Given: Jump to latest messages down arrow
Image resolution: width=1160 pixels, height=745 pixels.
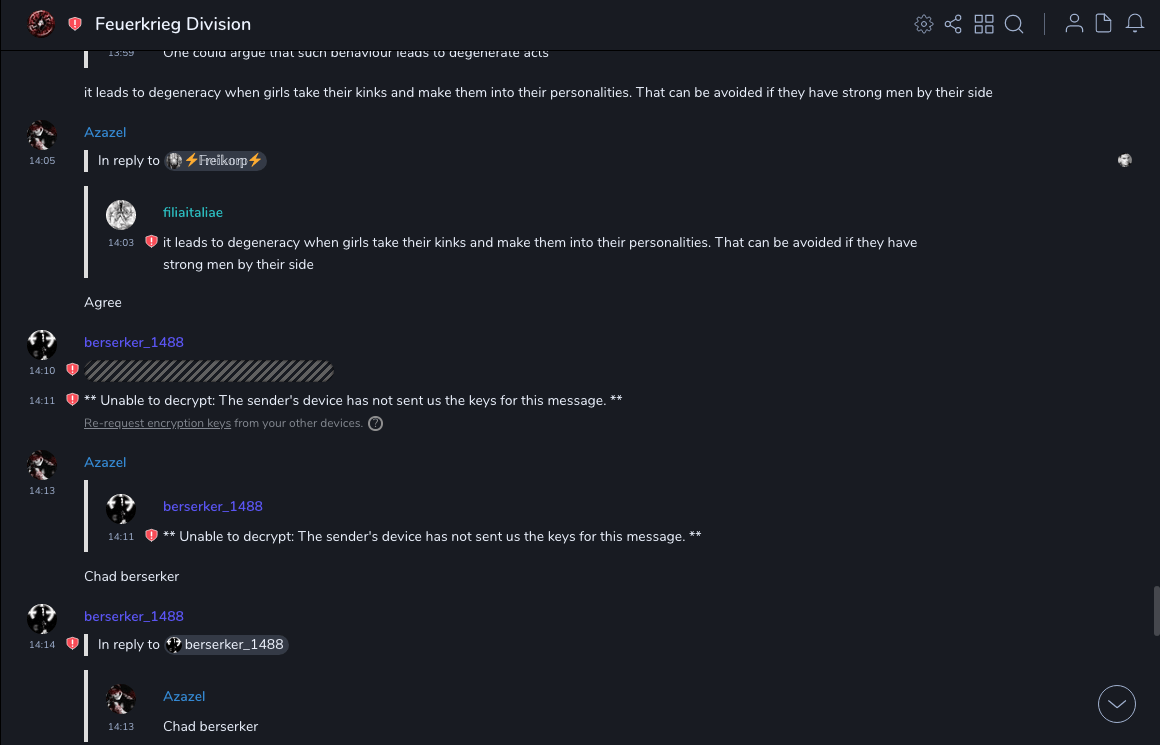Looking at the screenshot, I should tap(1116, 704).
